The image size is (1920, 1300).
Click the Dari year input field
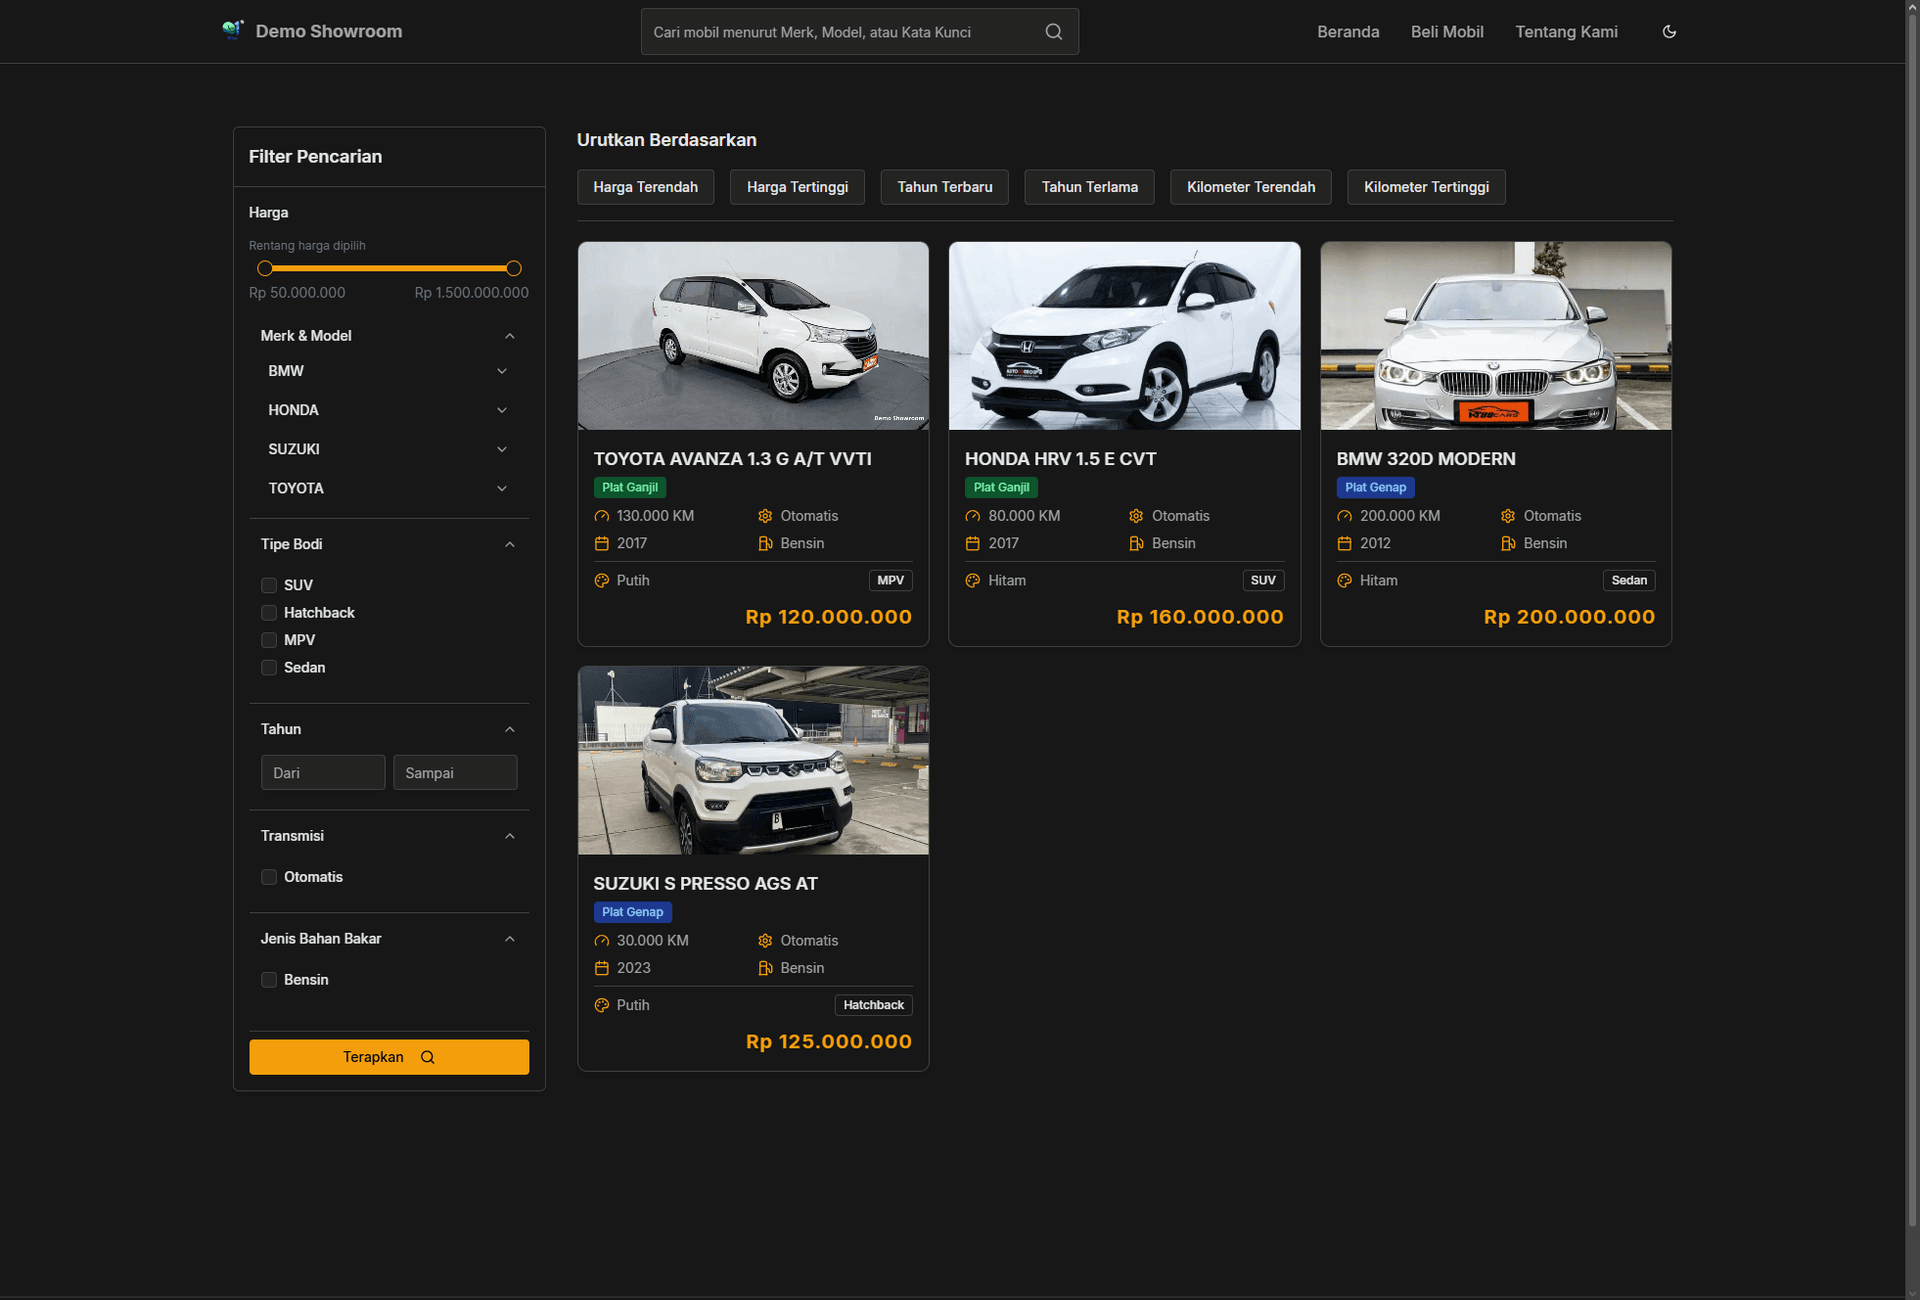323,773
